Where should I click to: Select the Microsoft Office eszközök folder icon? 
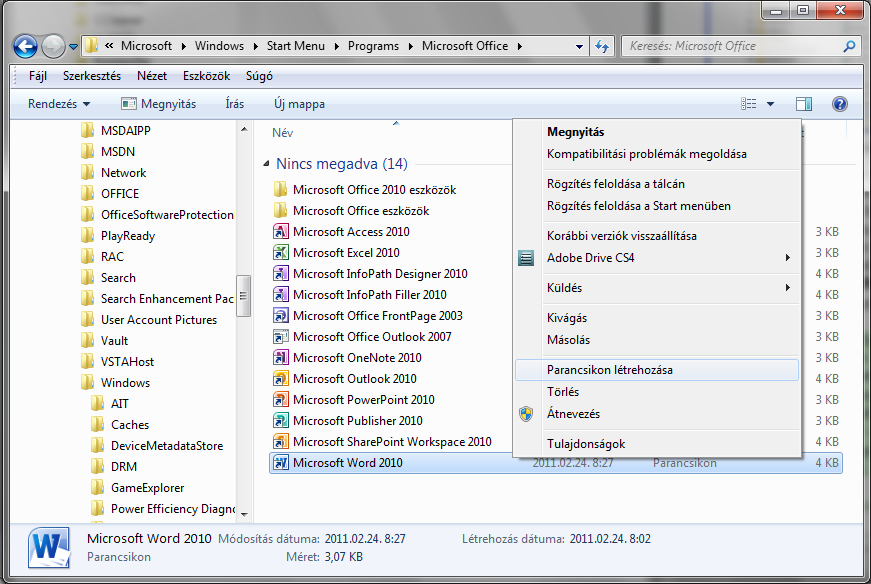coord(281,211)
